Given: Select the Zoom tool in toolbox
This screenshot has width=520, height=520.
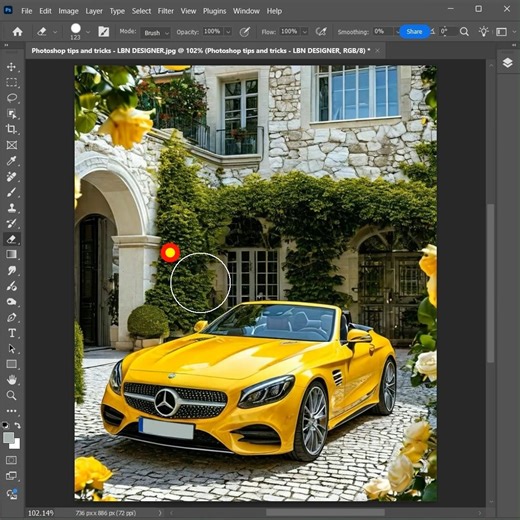Looking at the screenshot, I should point(12,395).
